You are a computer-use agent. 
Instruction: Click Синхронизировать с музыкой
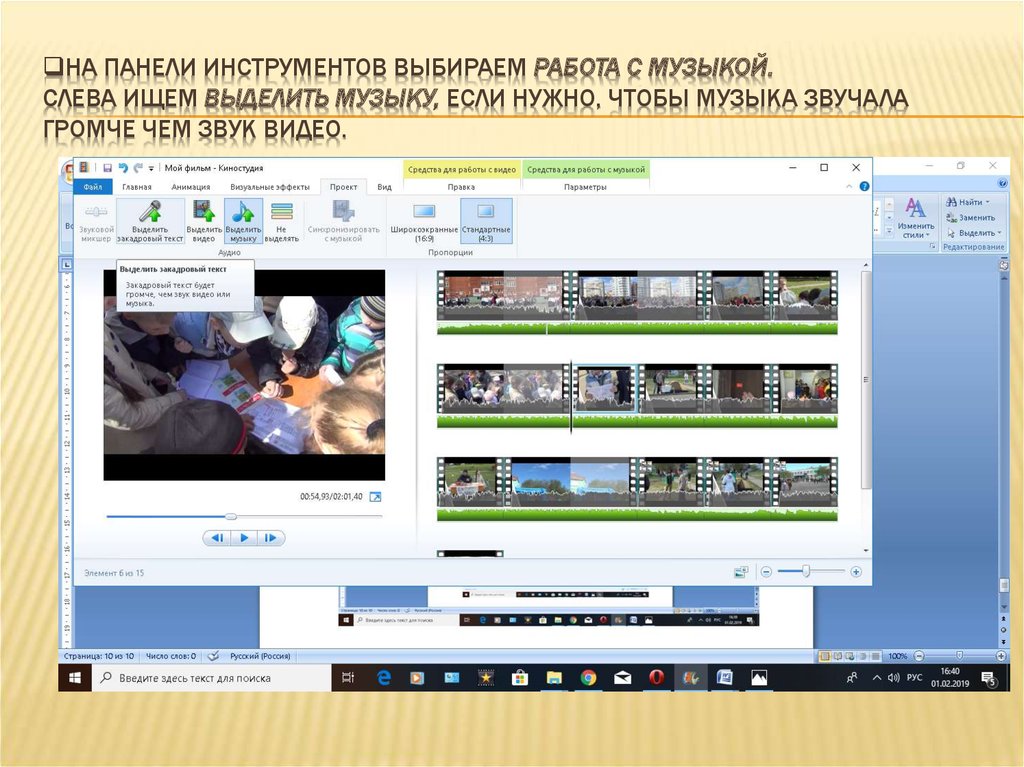(344, 221)
